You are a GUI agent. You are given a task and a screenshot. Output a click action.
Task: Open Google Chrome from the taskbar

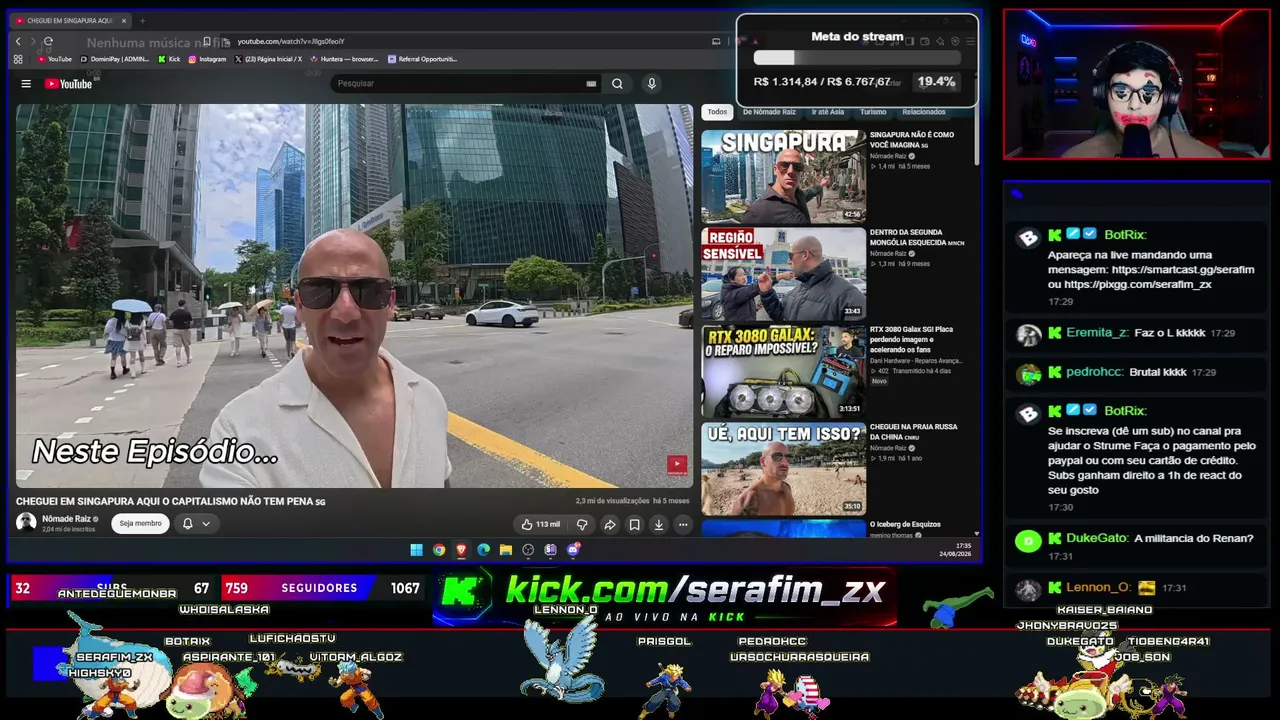coord(439,550)
